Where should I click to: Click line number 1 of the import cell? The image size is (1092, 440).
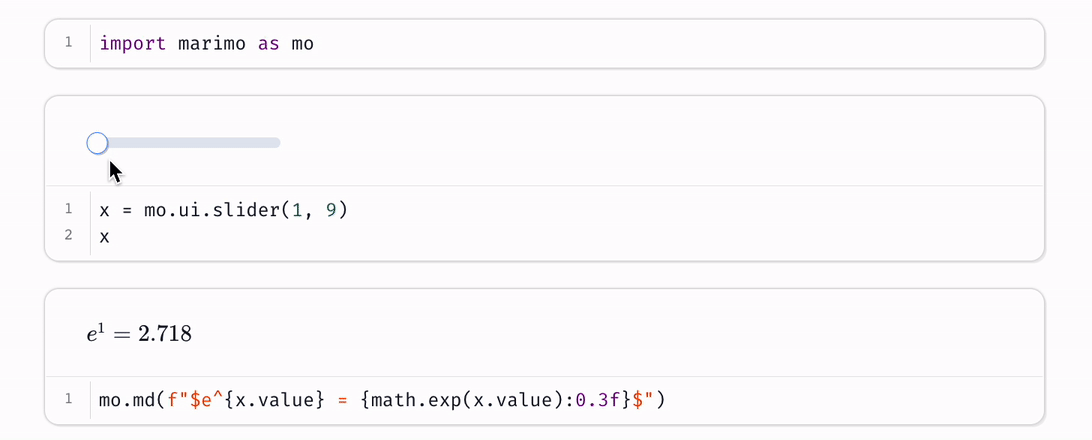click(68, 43)
